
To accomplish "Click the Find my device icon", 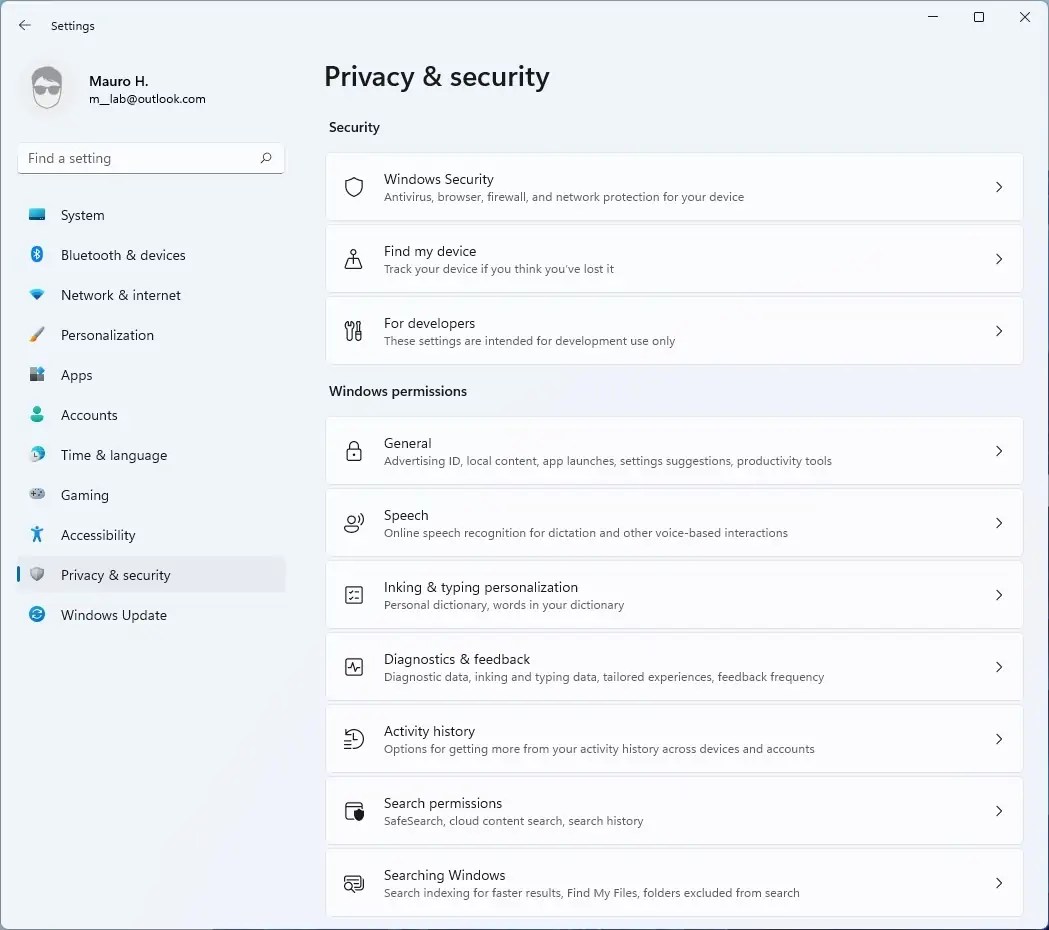I will tap(353, 259).
